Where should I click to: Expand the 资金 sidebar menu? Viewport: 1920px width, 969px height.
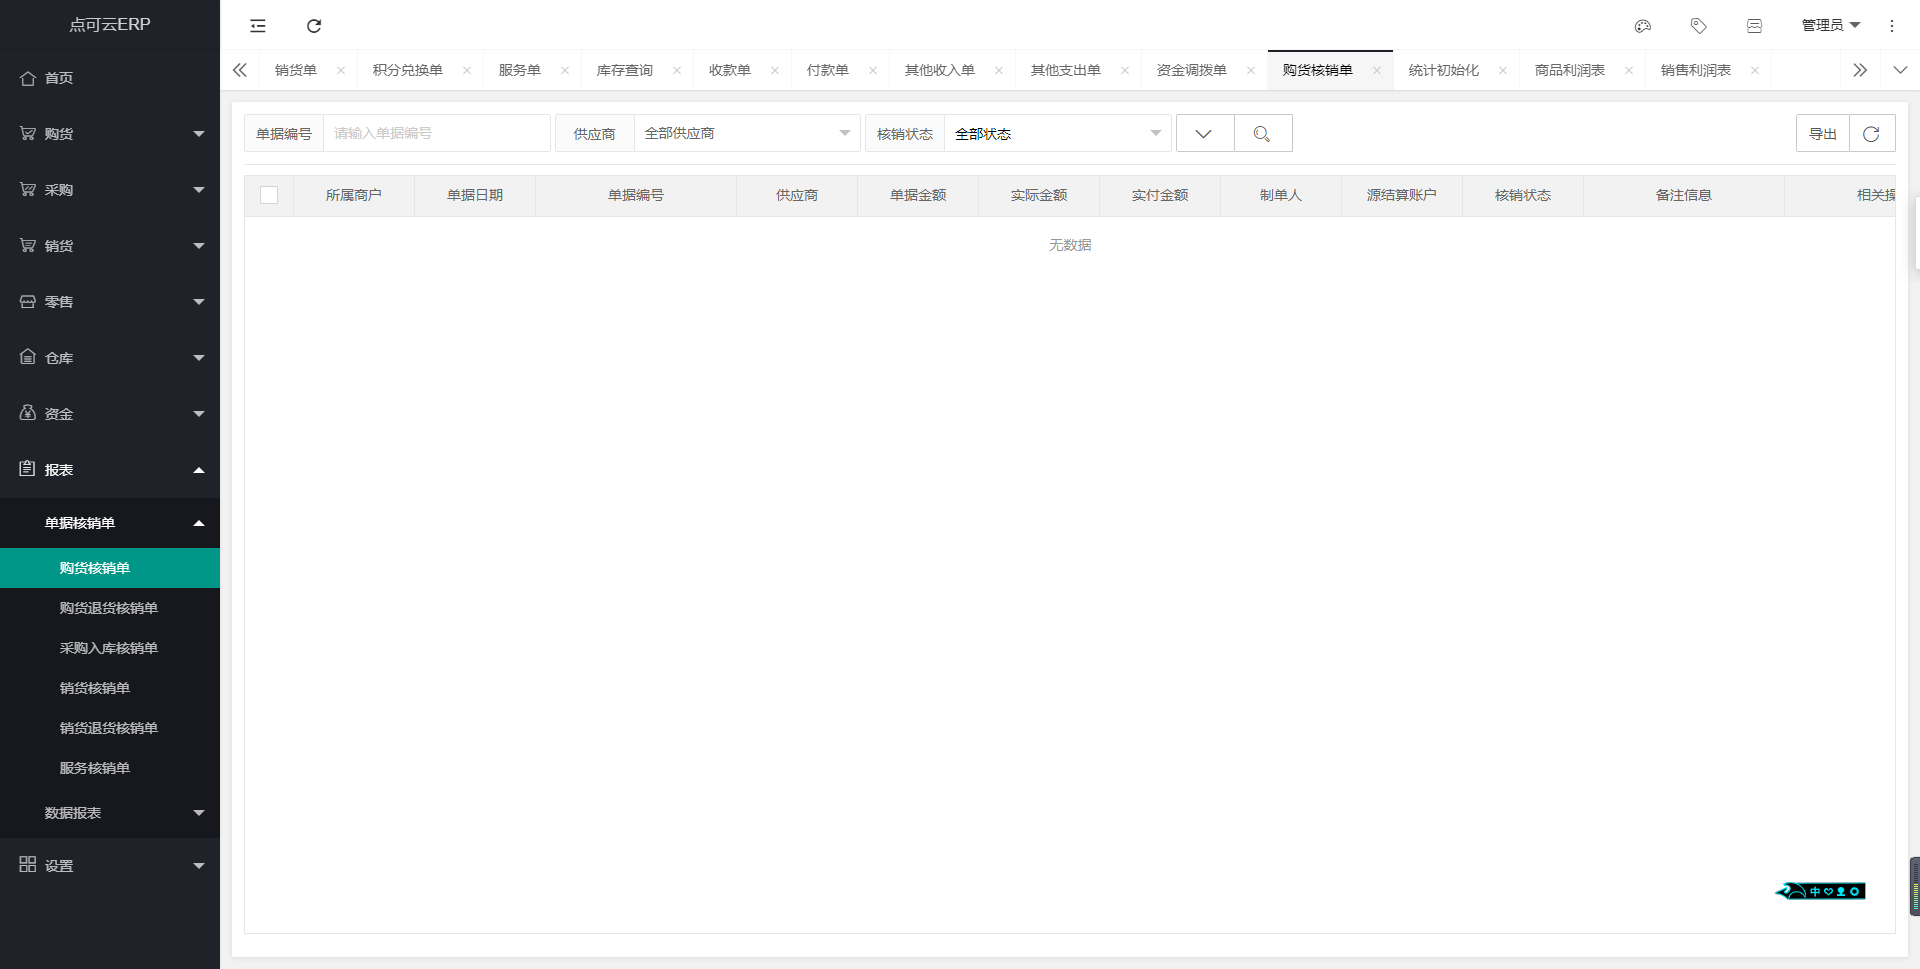point(110,414)
